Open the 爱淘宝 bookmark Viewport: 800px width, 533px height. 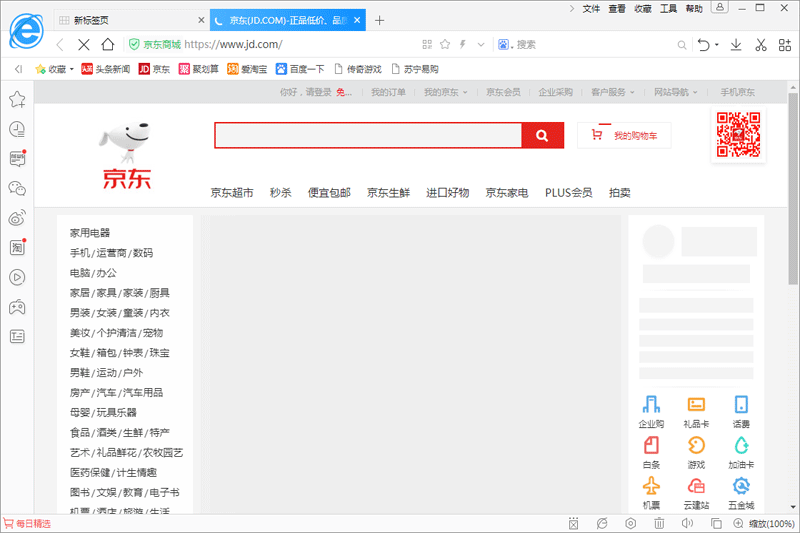pyautogui.click(x=247, y=69)
